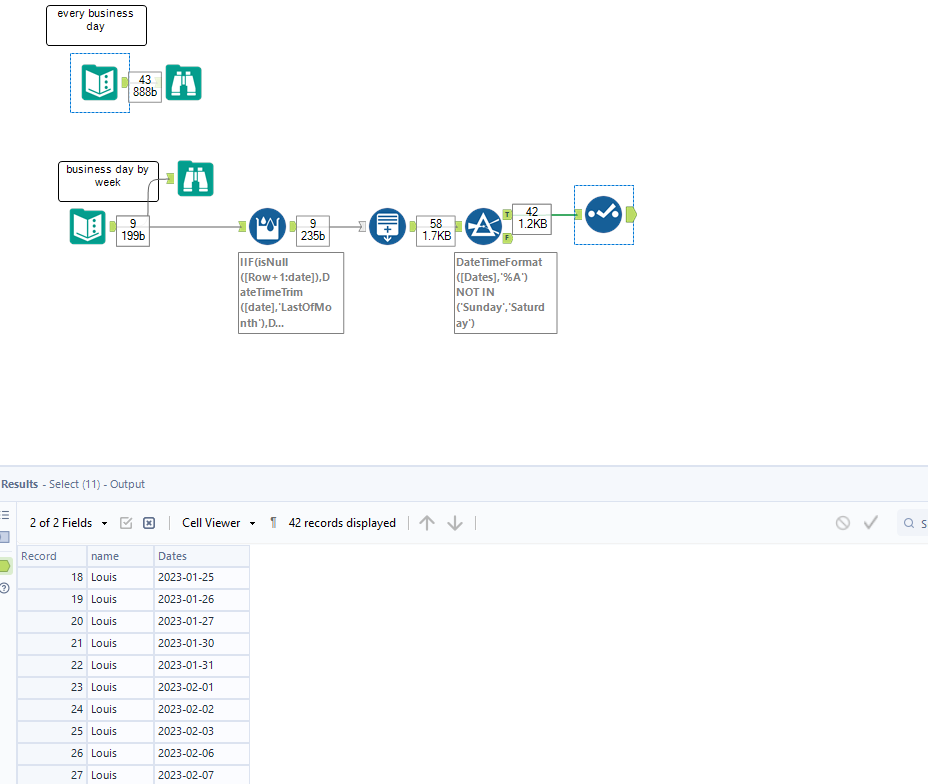This screenshot has height=784, width=928.
Task: Click the select-all fields checkbox in Results toolbar
Action: point(126,522)
